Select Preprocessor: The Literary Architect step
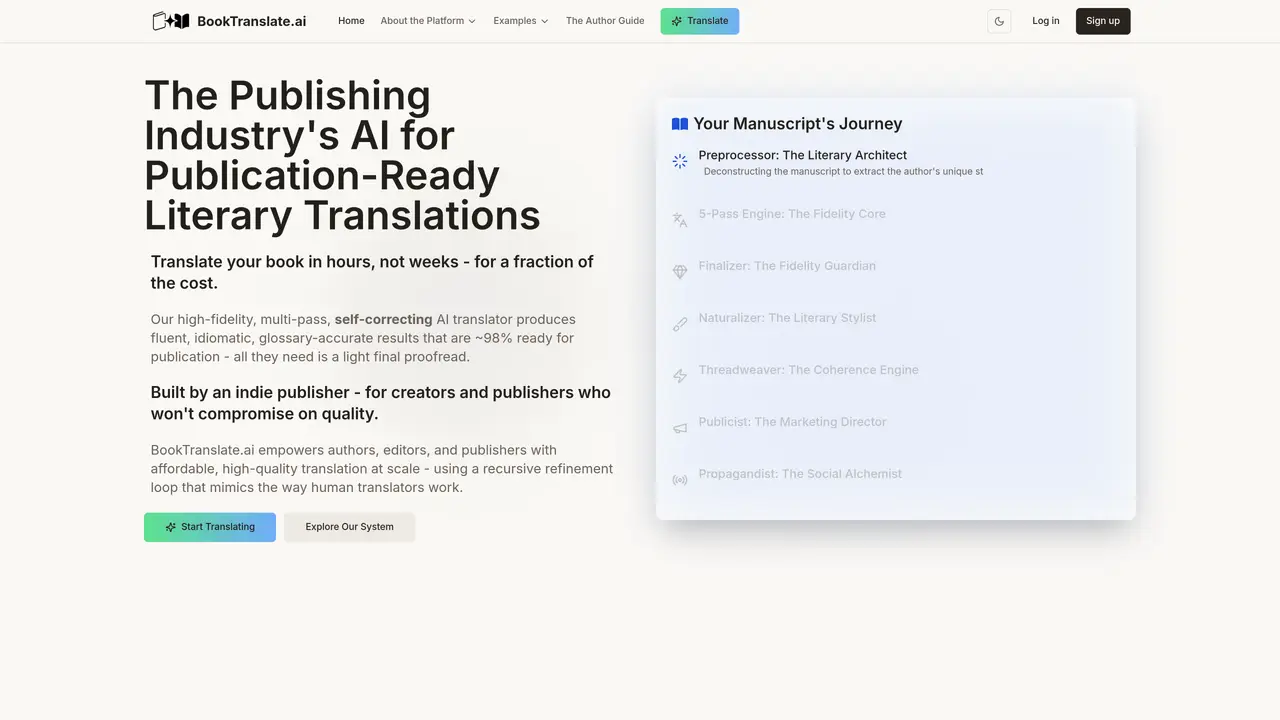The image size is (1280, 720). point(803,155)
